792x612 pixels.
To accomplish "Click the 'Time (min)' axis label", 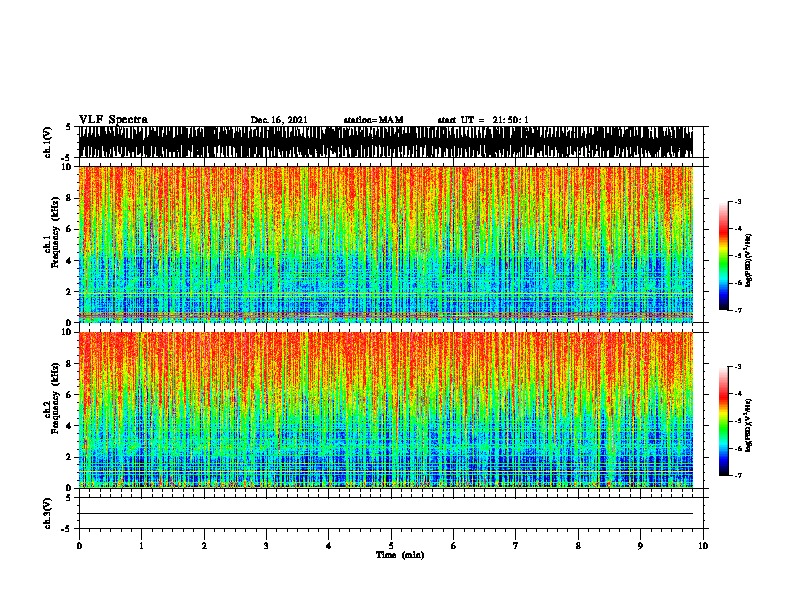I will click(400, 555).
